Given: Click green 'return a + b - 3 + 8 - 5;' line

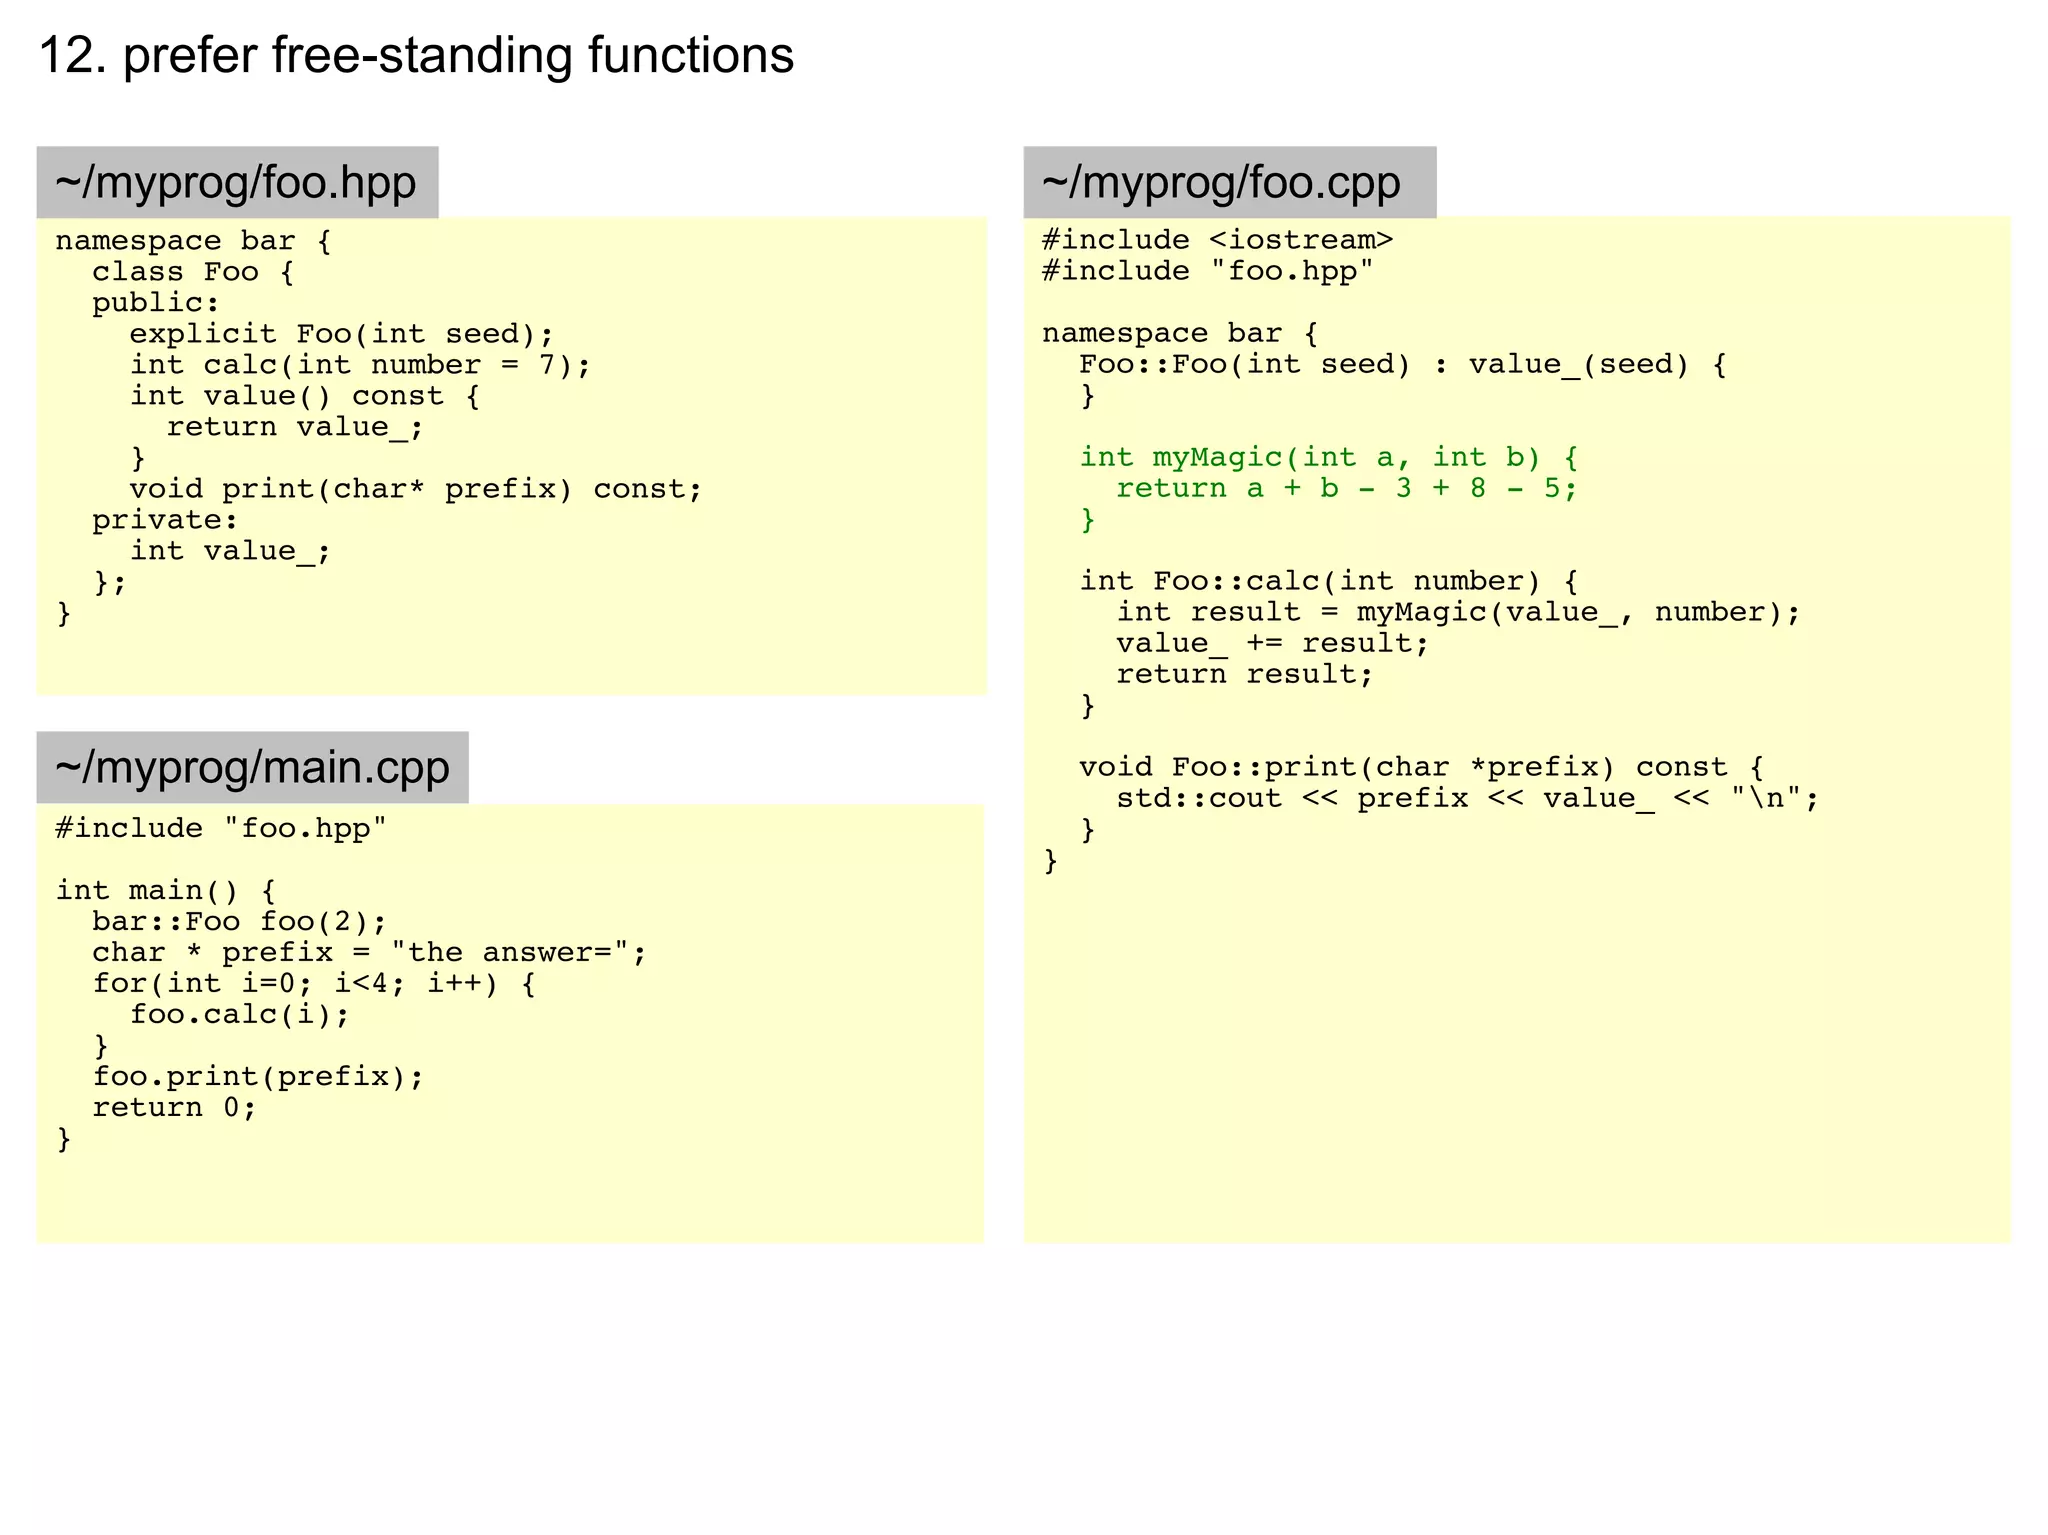Looking at the screenshot, I should coord(1347,488).
